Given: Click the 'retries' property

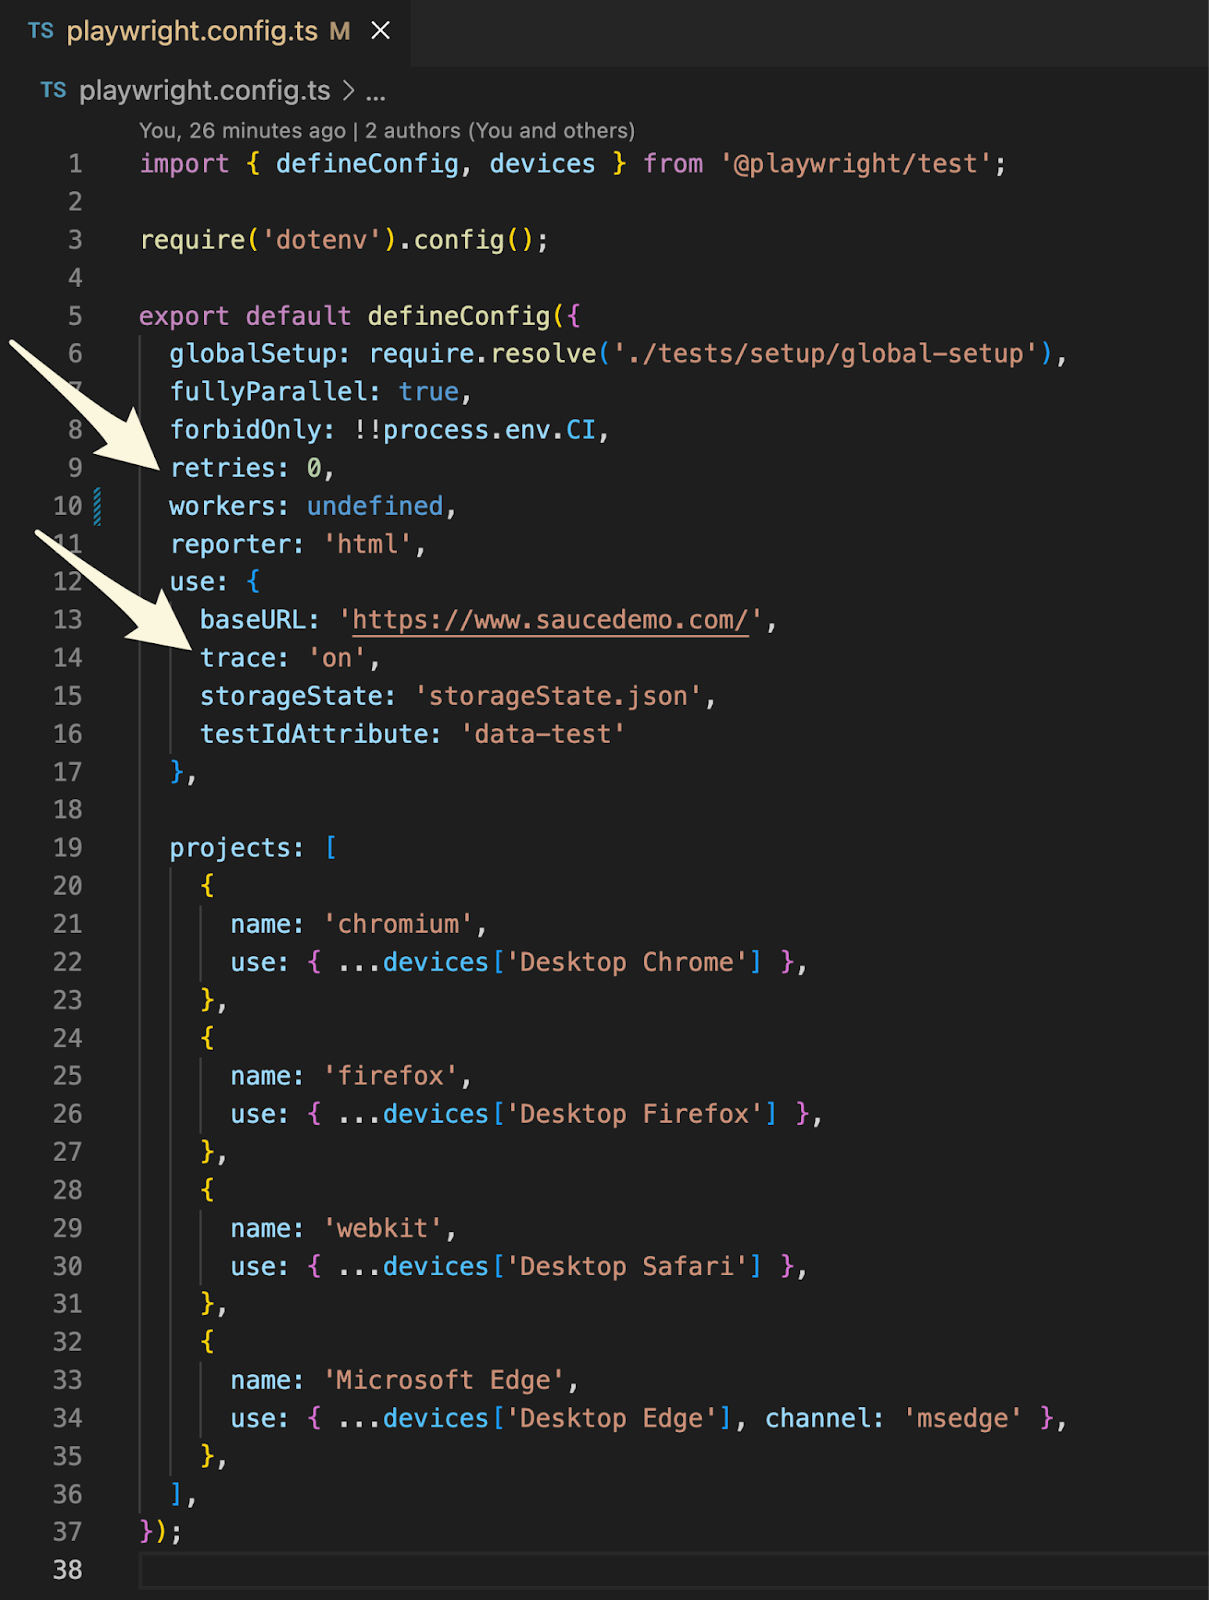Looking at the screenshot, I should tap(222, 468).
